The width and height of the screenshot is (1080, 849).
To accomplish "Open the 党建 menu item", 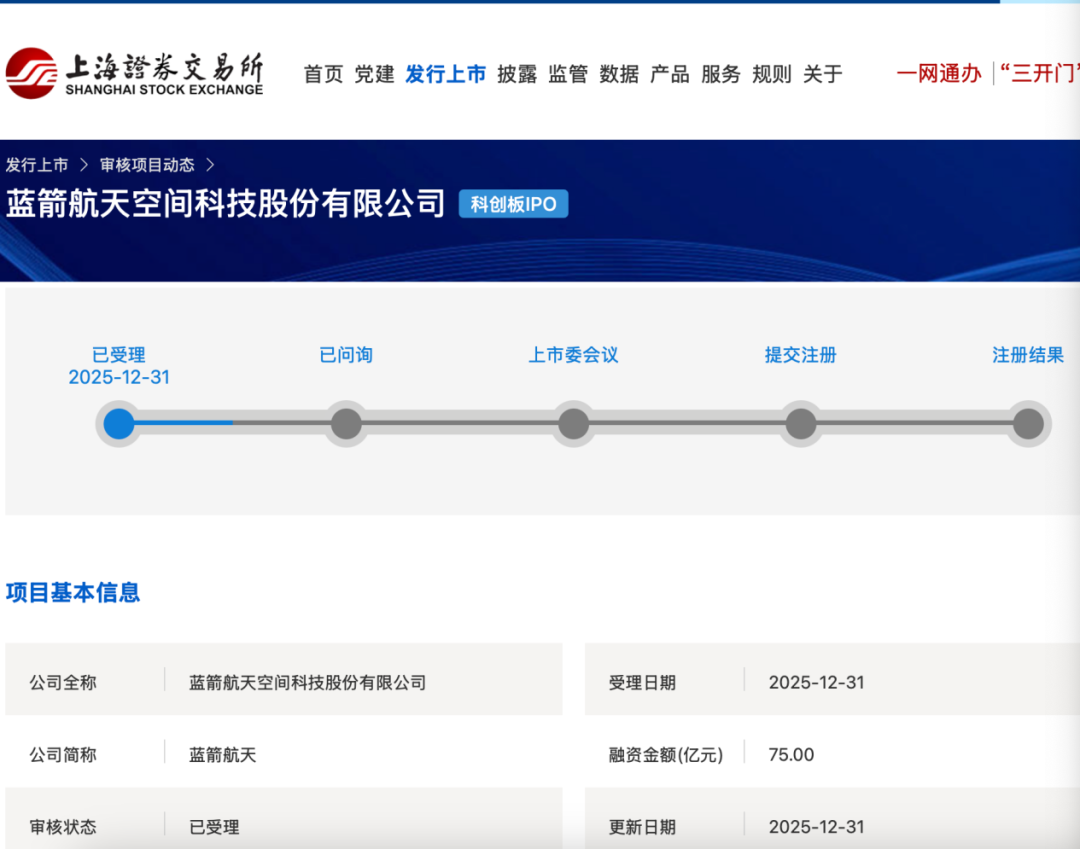I will point(374,74).
